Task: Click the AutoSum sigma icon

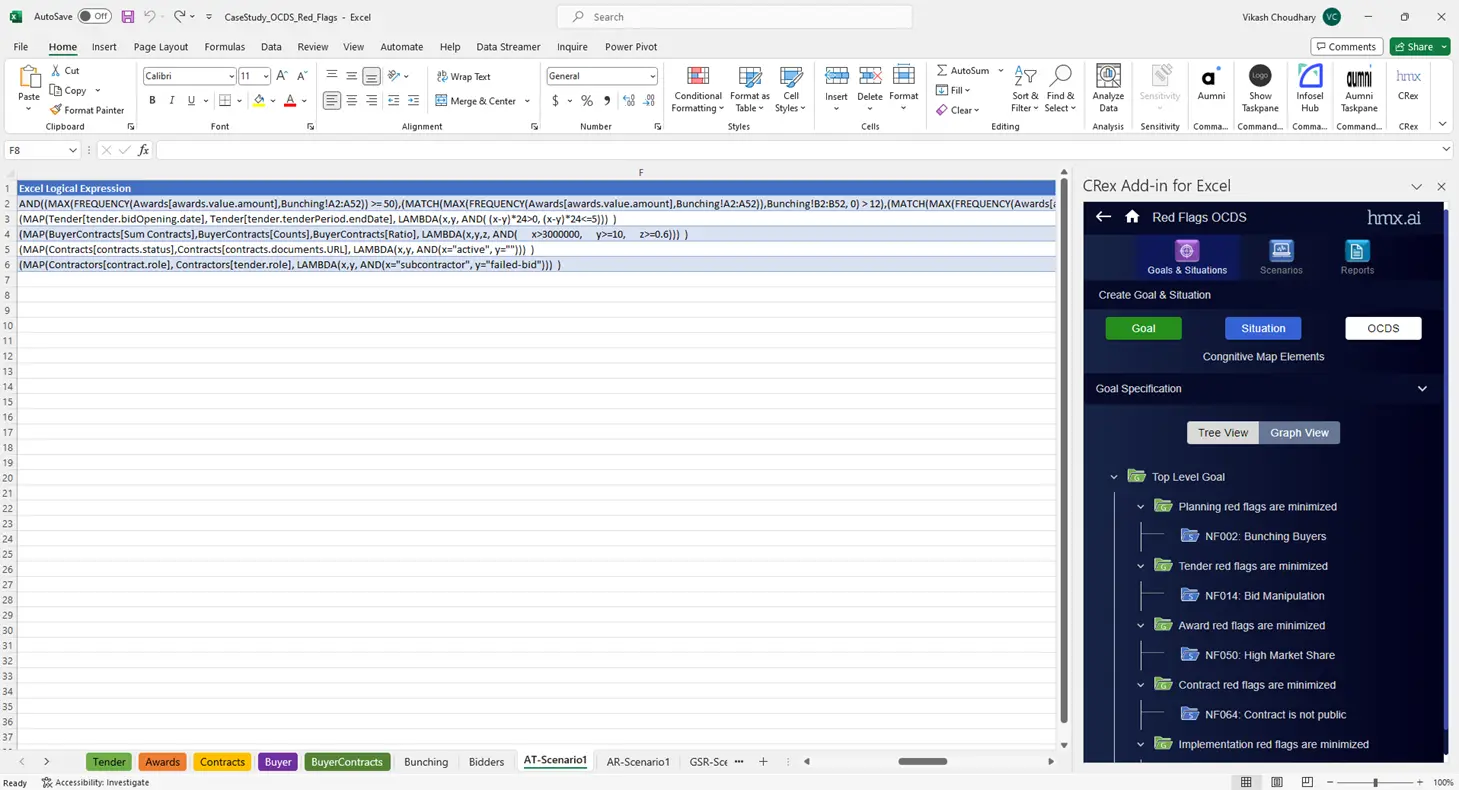Action: coord(942,71)
